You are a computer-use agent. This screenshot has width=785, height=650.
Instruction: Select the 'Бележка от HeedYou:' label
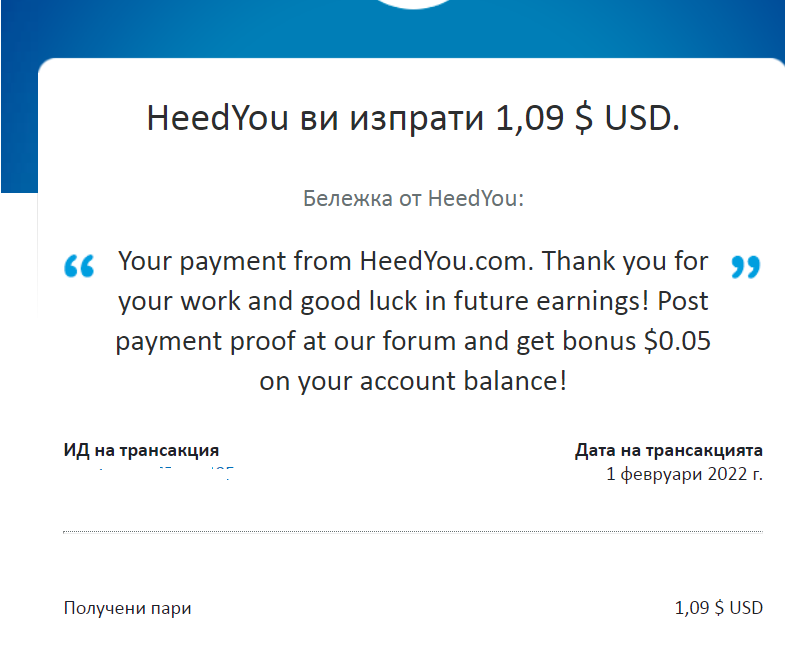[x=414, y=198]
